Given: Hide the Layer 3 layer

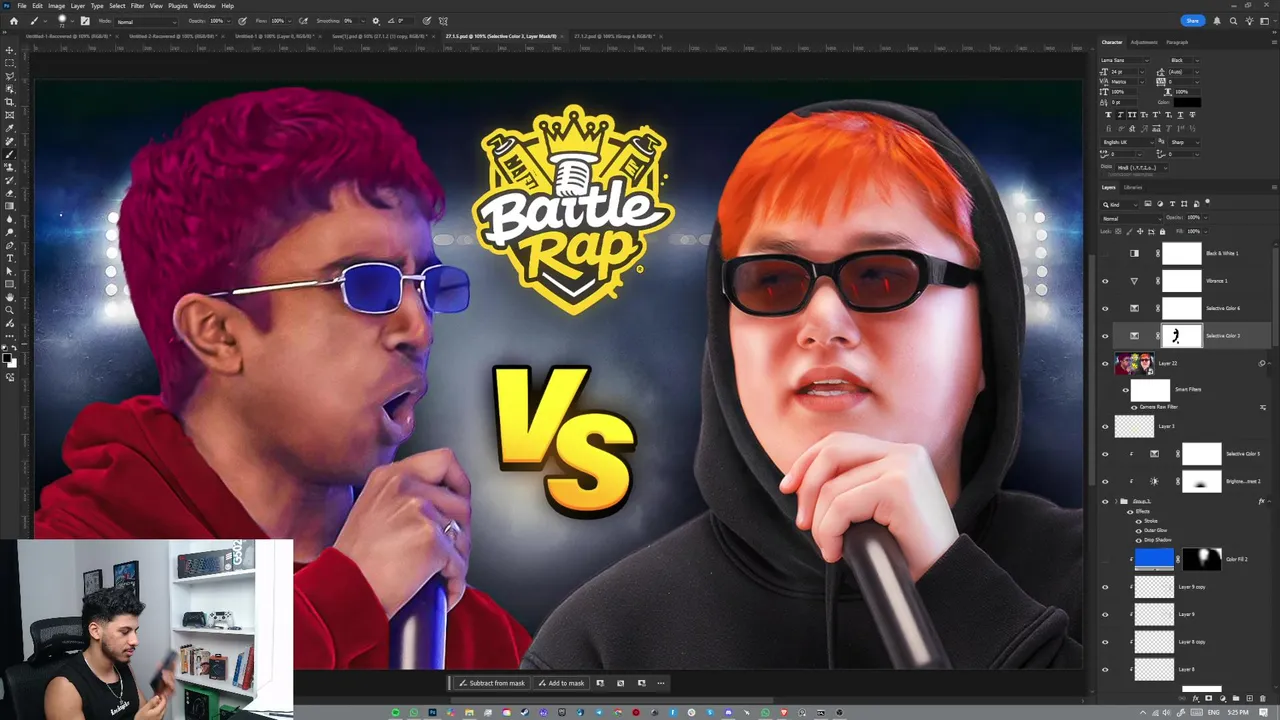Looking at the screenshot, I should [x=1105, y=426].
